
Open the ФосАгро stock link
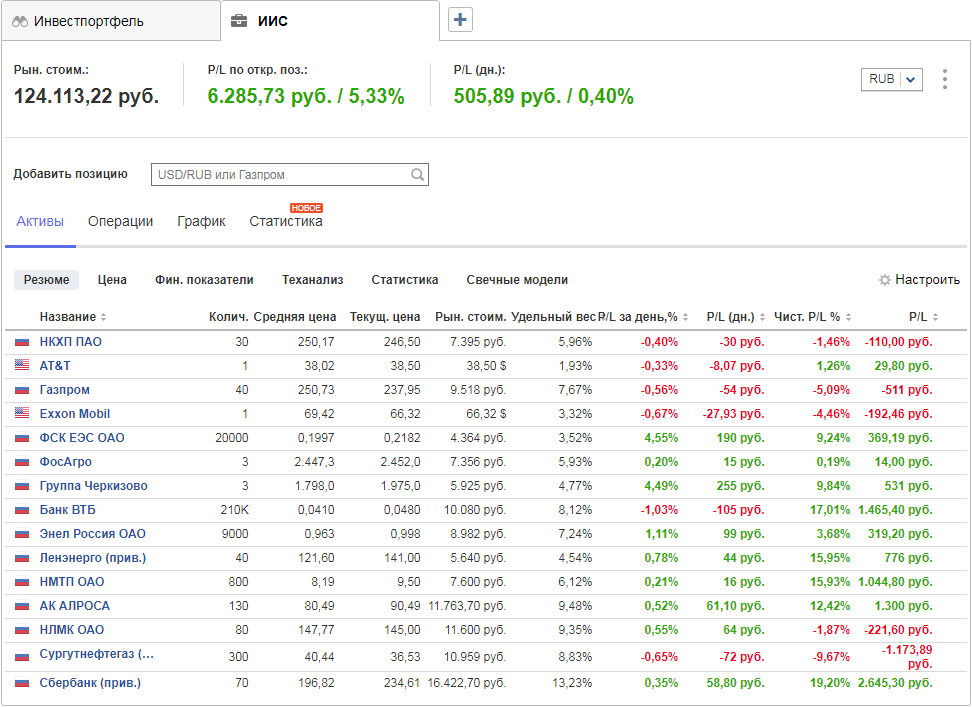pyautogui.click(x=66, y=462)
